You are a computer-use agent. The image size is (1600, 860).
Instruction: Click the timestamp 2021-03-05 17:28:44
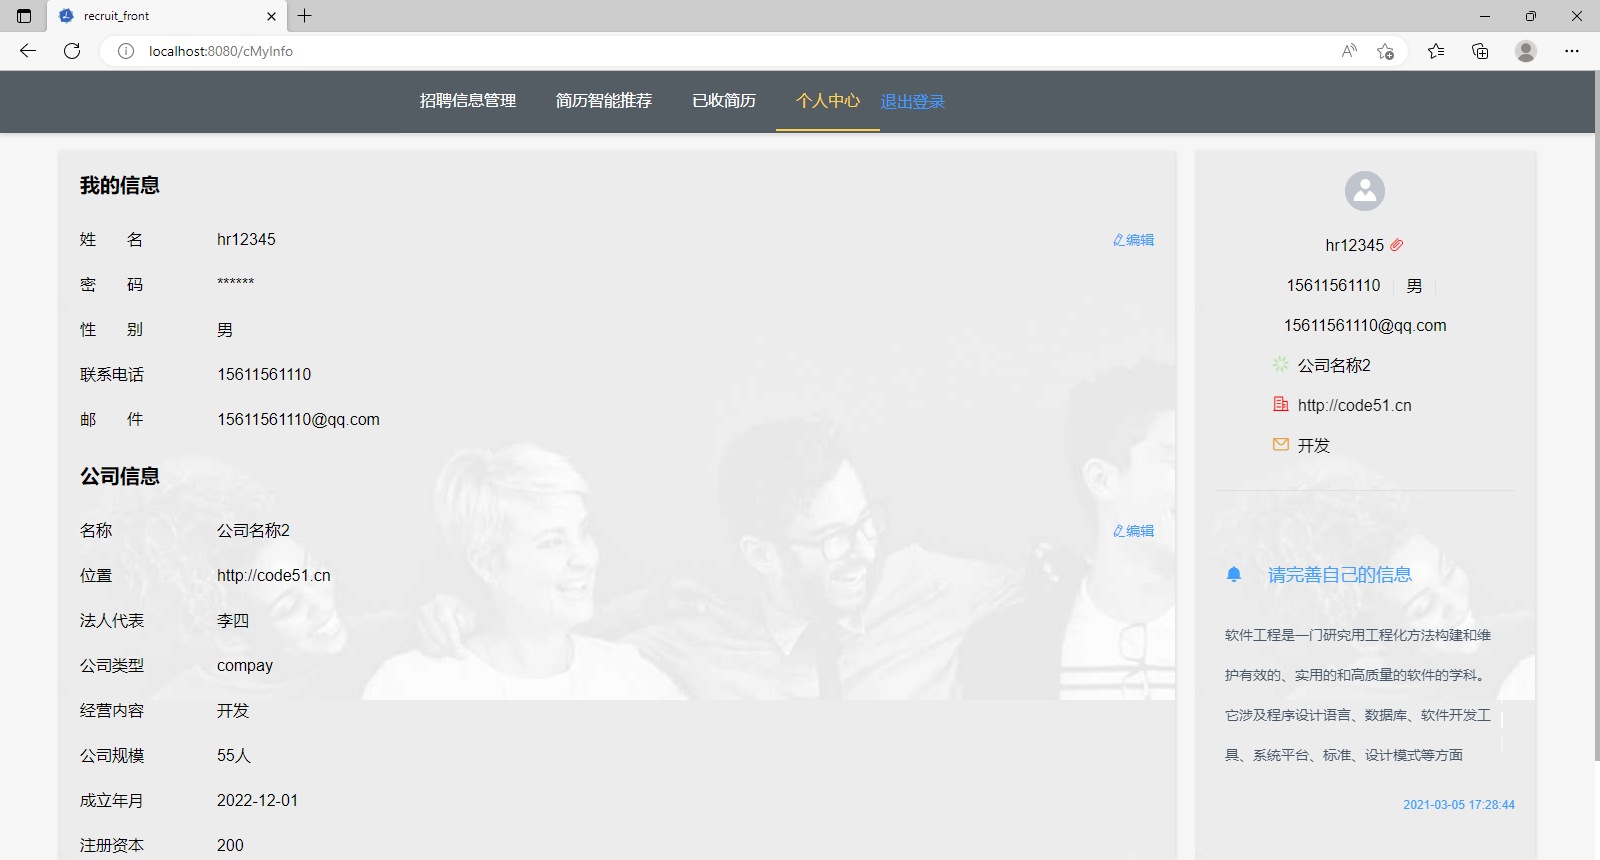pyautogui.click(x=1459, y=805)
